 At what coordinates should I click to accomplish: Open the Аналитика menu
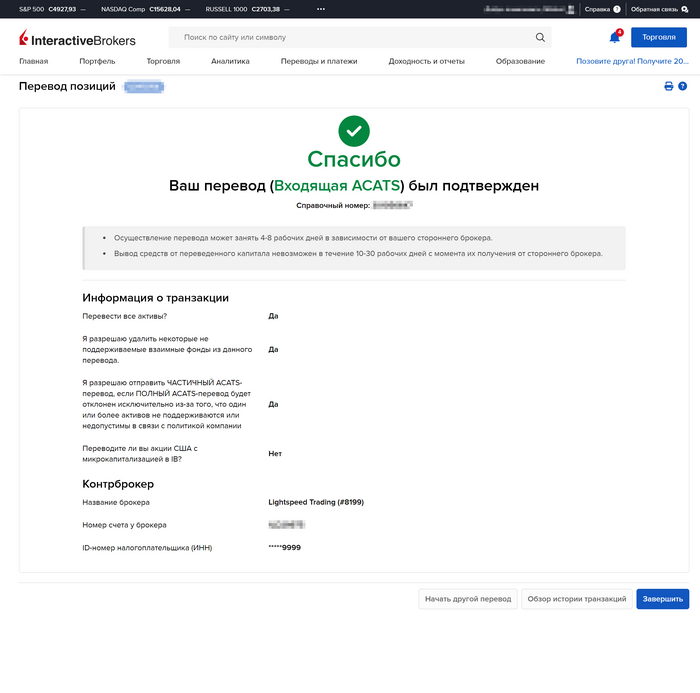pyautogui.click(x=230, y=61)
